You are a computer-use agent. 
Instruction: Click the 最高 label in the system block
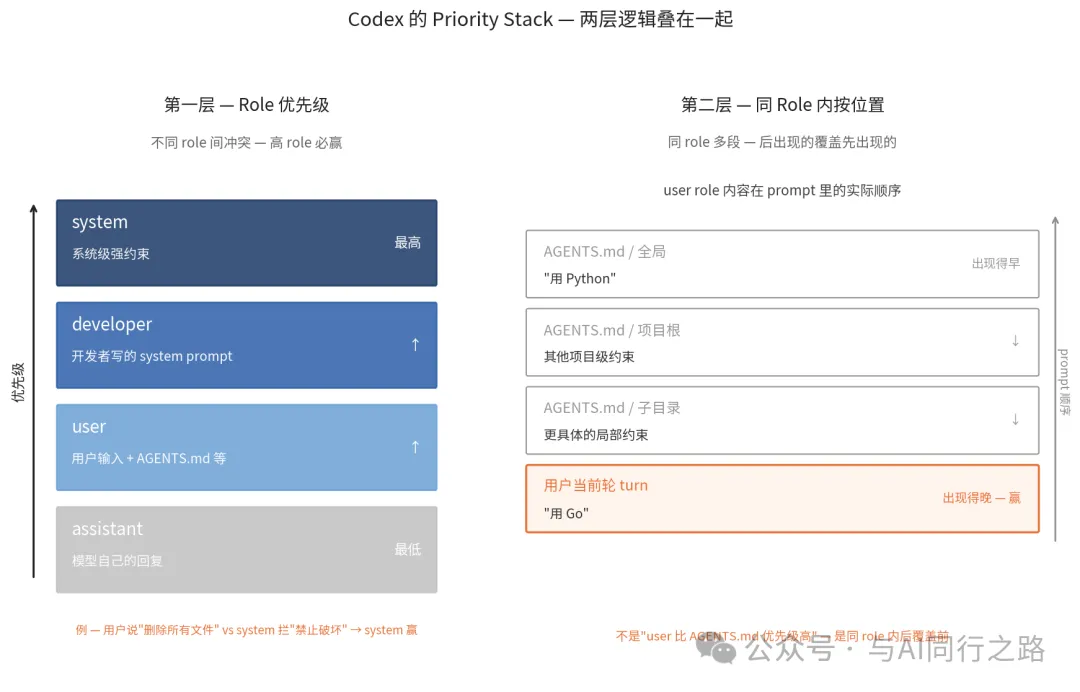click(x=407, y=242)
